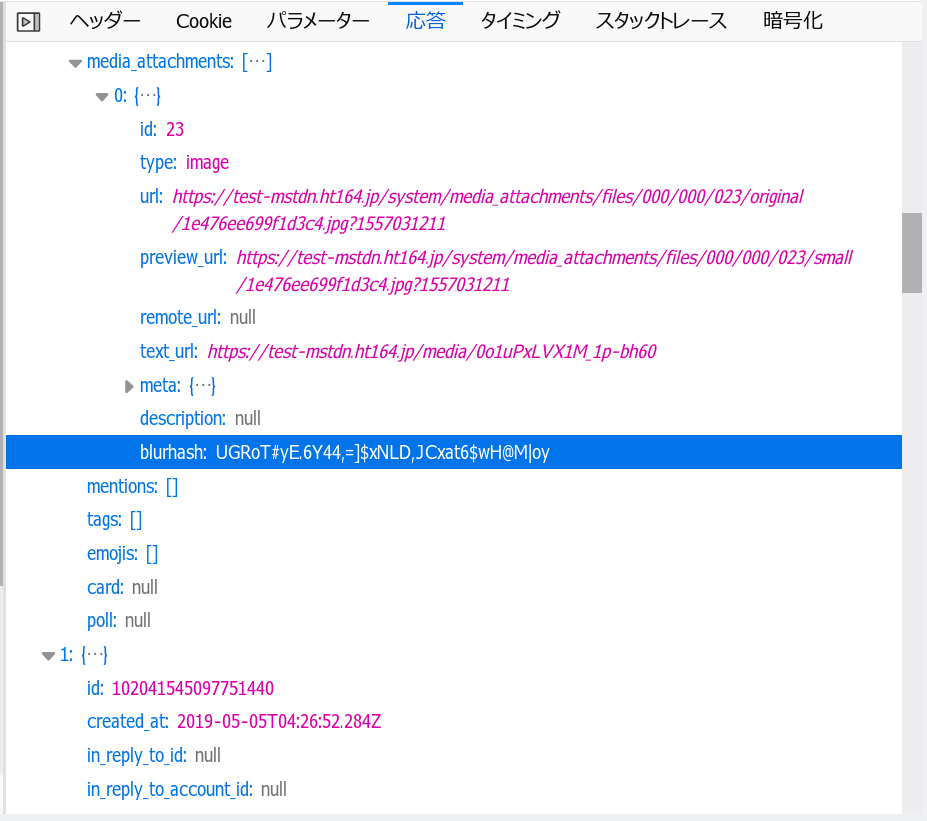Select the in_reply_to_id: null row

point(453,756)
